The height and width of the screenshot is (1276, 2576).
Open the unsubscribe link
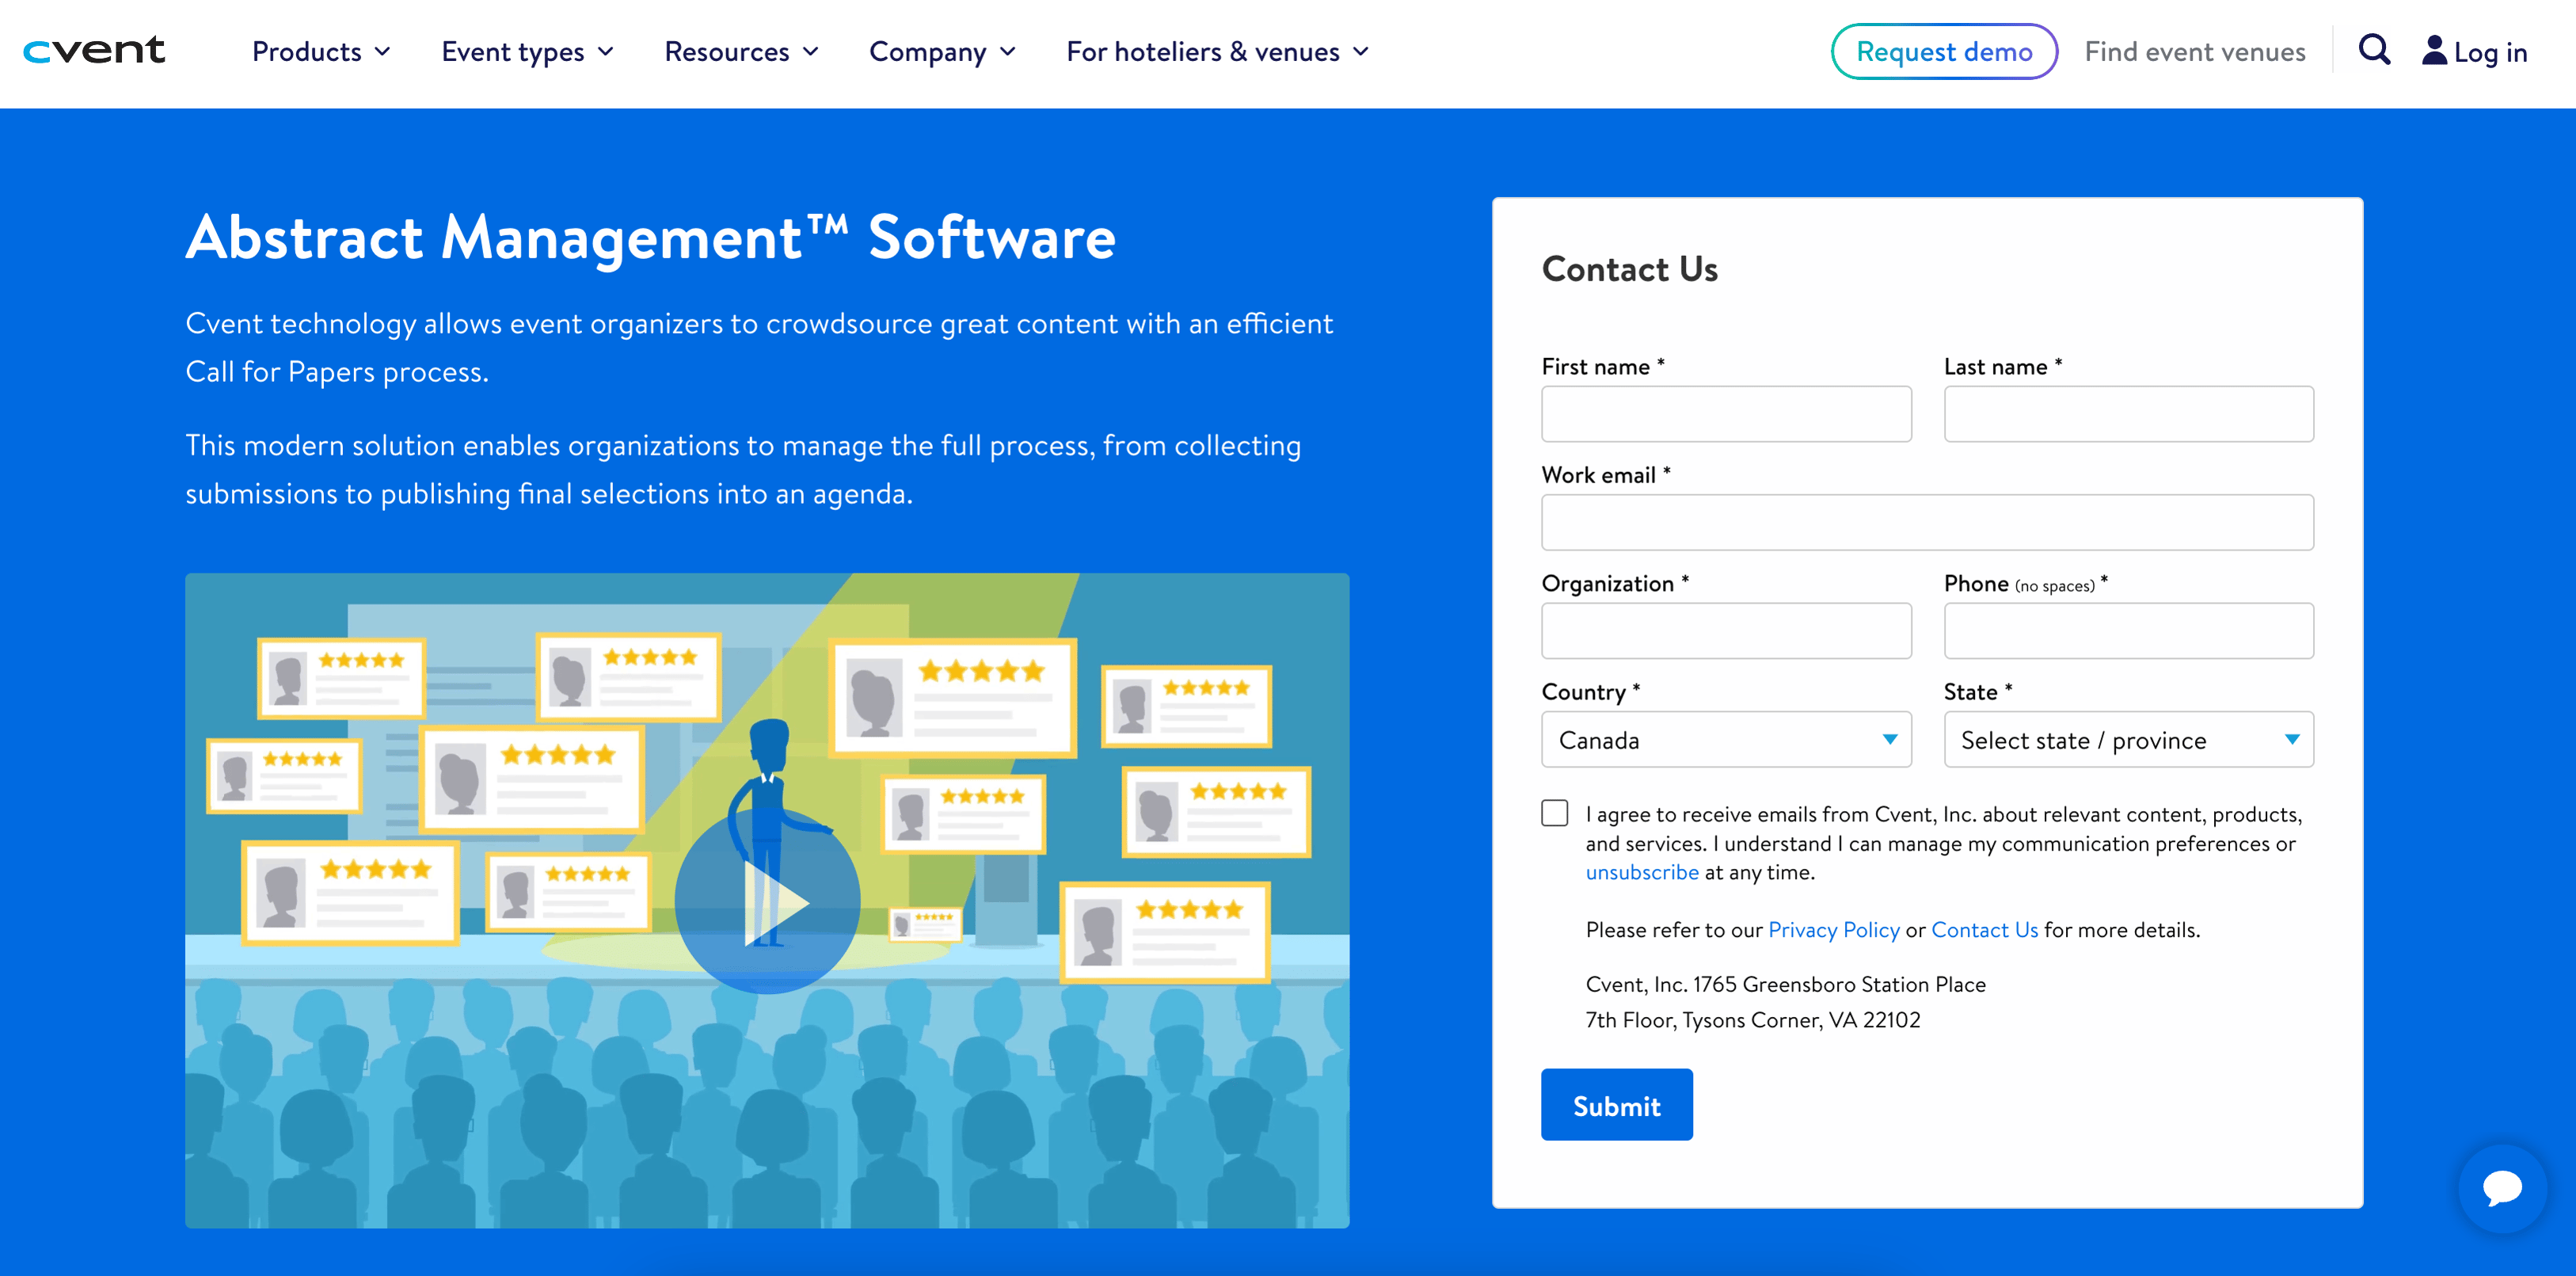[1641, 872]
